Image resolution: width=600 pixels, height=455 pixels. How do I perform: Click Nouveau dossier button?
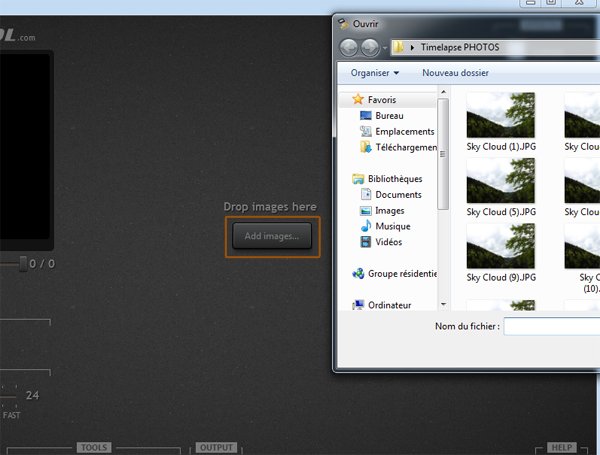455,73
